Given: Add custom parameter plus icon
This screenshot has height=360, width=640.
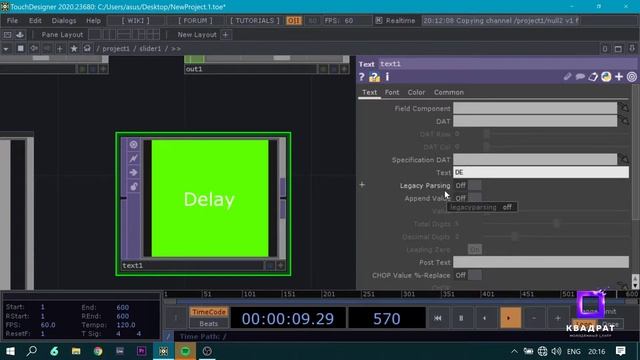Looking at the screenshot, I should coord(619,77).
